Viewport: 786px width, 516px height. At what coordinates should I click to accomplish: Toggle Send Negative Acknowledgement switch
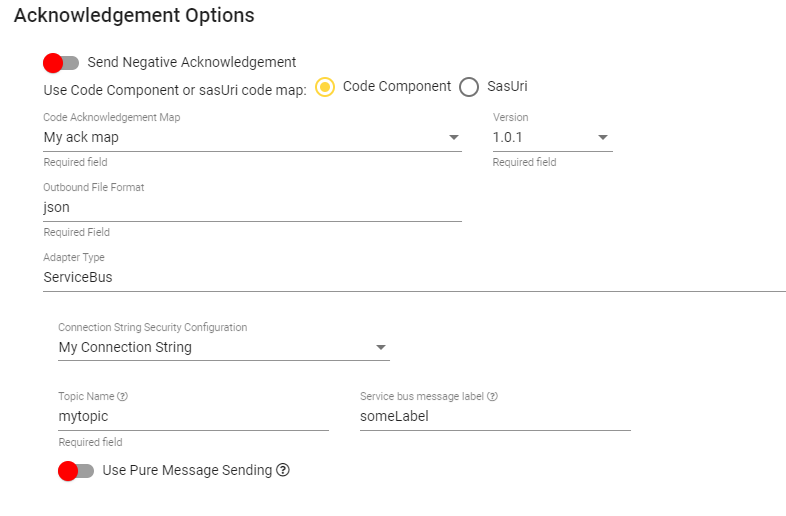click(x=61, y=63)
